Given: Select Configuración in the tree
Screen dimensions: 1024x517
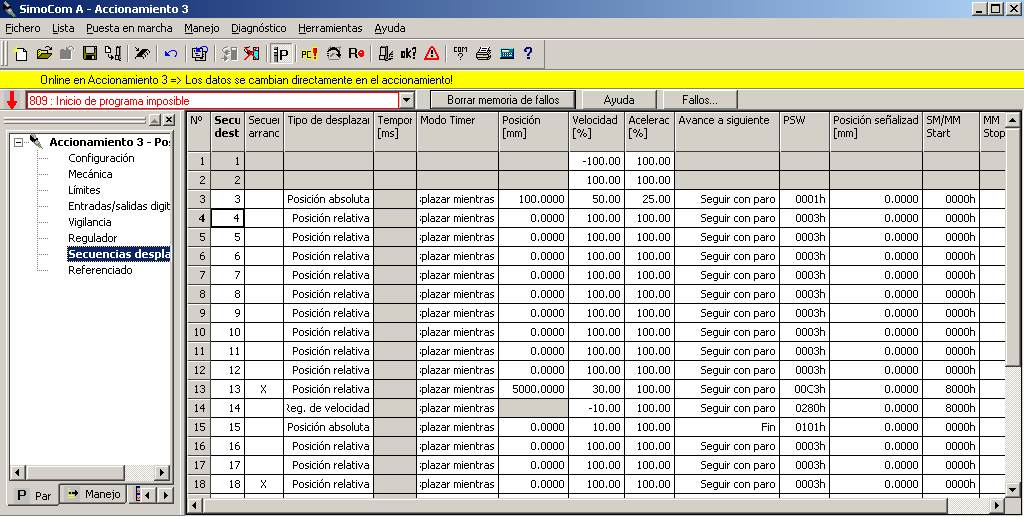Looking at the screenshot, I should point(101,158).
